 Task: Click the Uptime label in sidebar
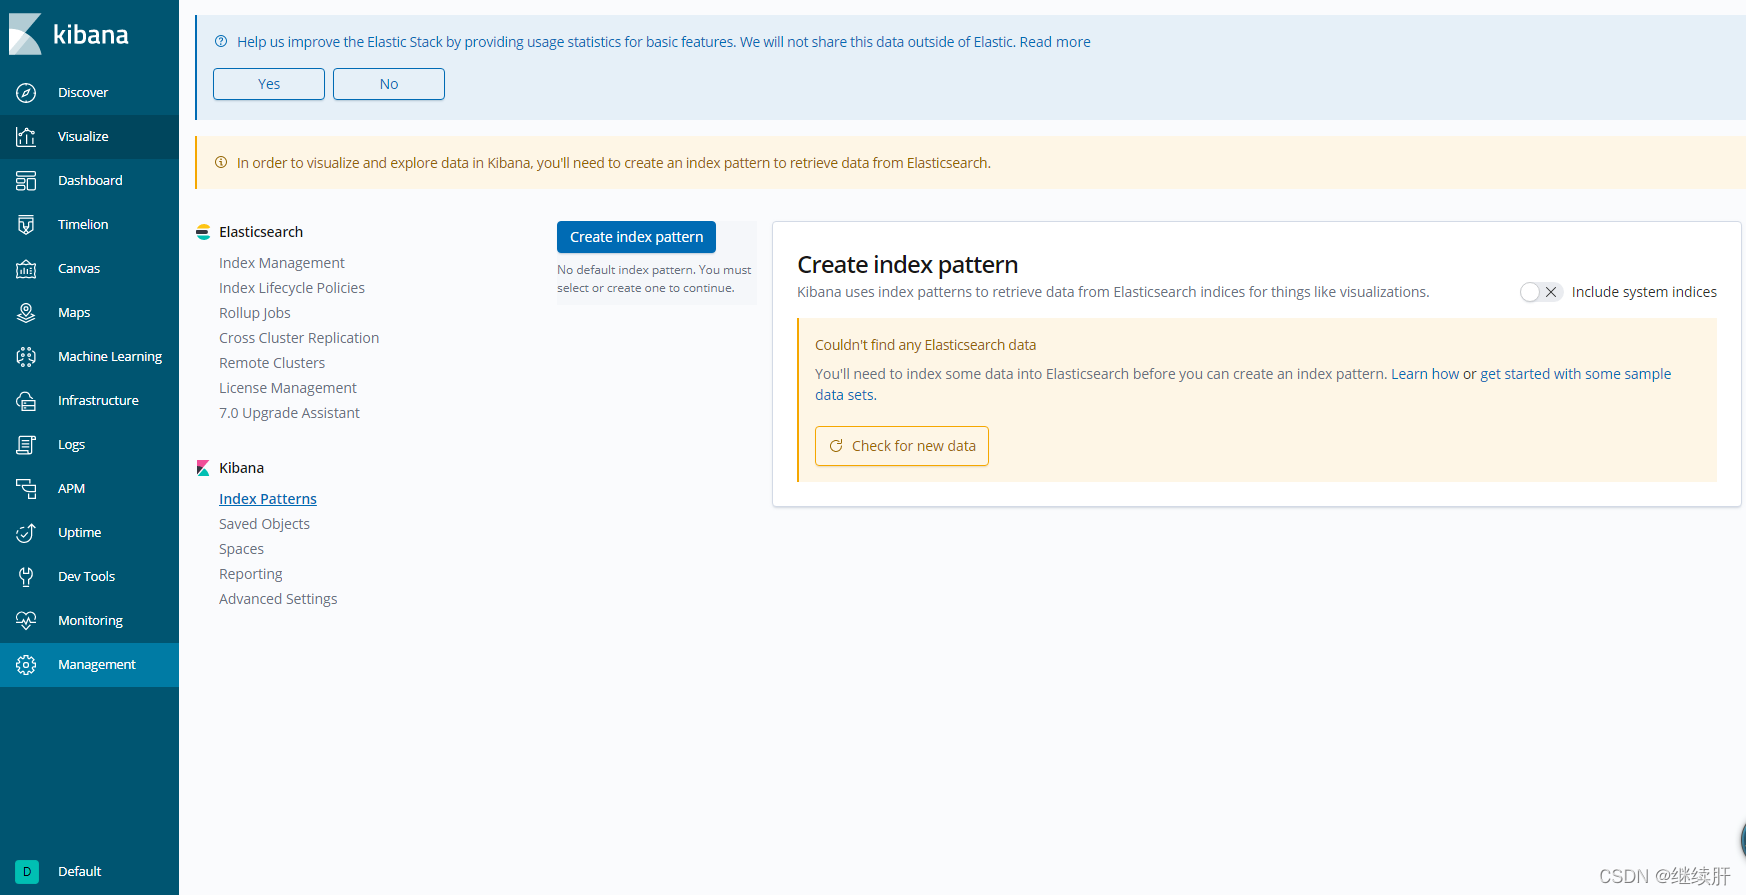coord(79,533)
